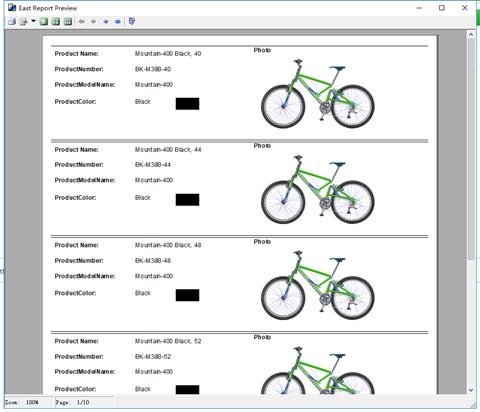480x412 pixels.
Task: Go to the next page arrow
Action: tap(106, 22)
